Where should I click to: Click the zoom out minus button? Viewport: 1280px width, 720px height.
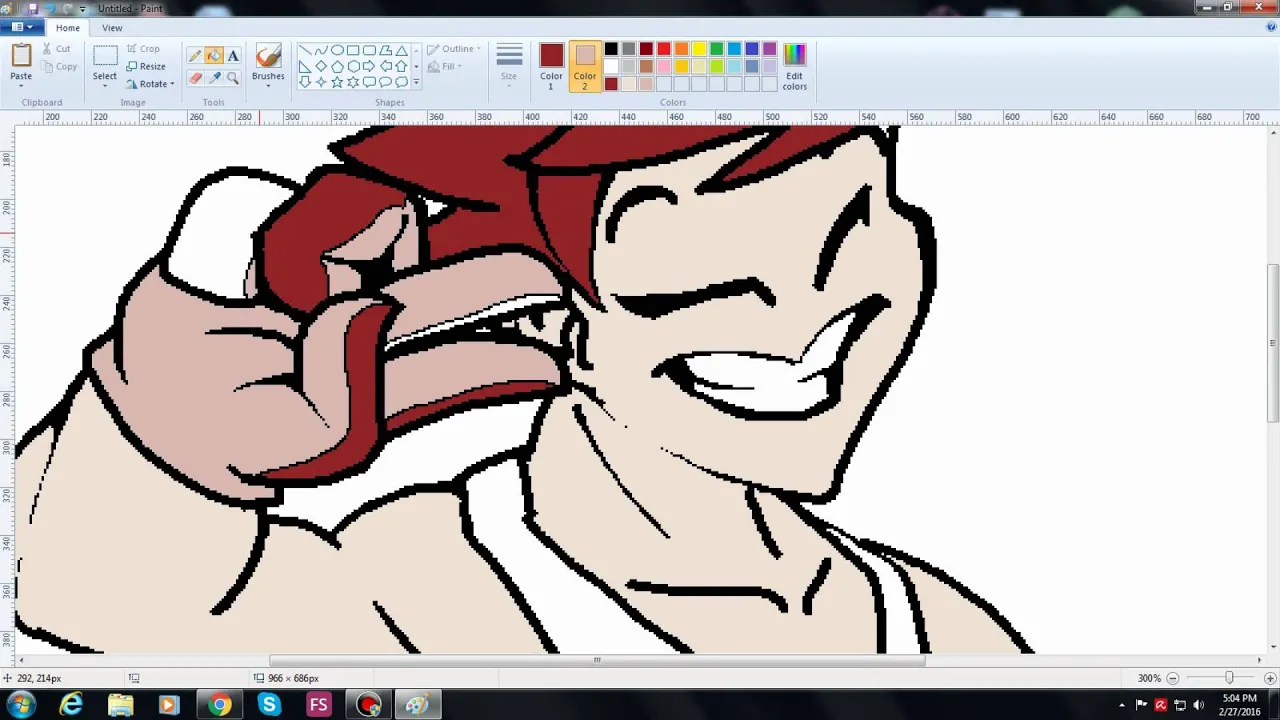coord(1173,678)
